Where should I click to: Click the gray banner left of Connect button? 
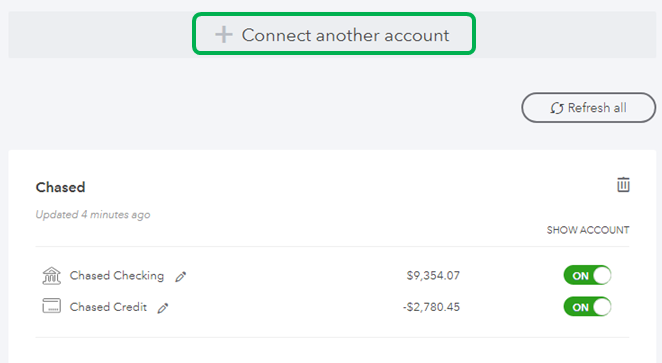(100, 35)
